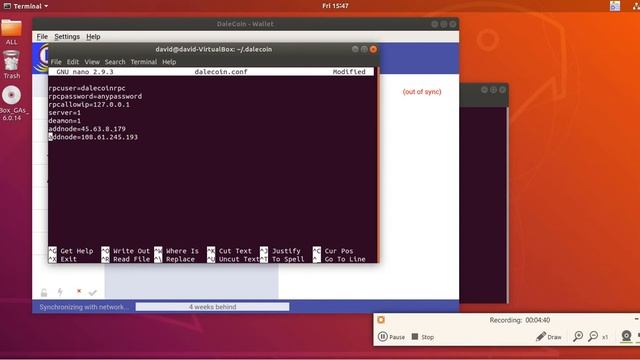Click the 'Modified' indicator in nano header
The width and height of the screenshot is (640, 360).
click(349, 72)
